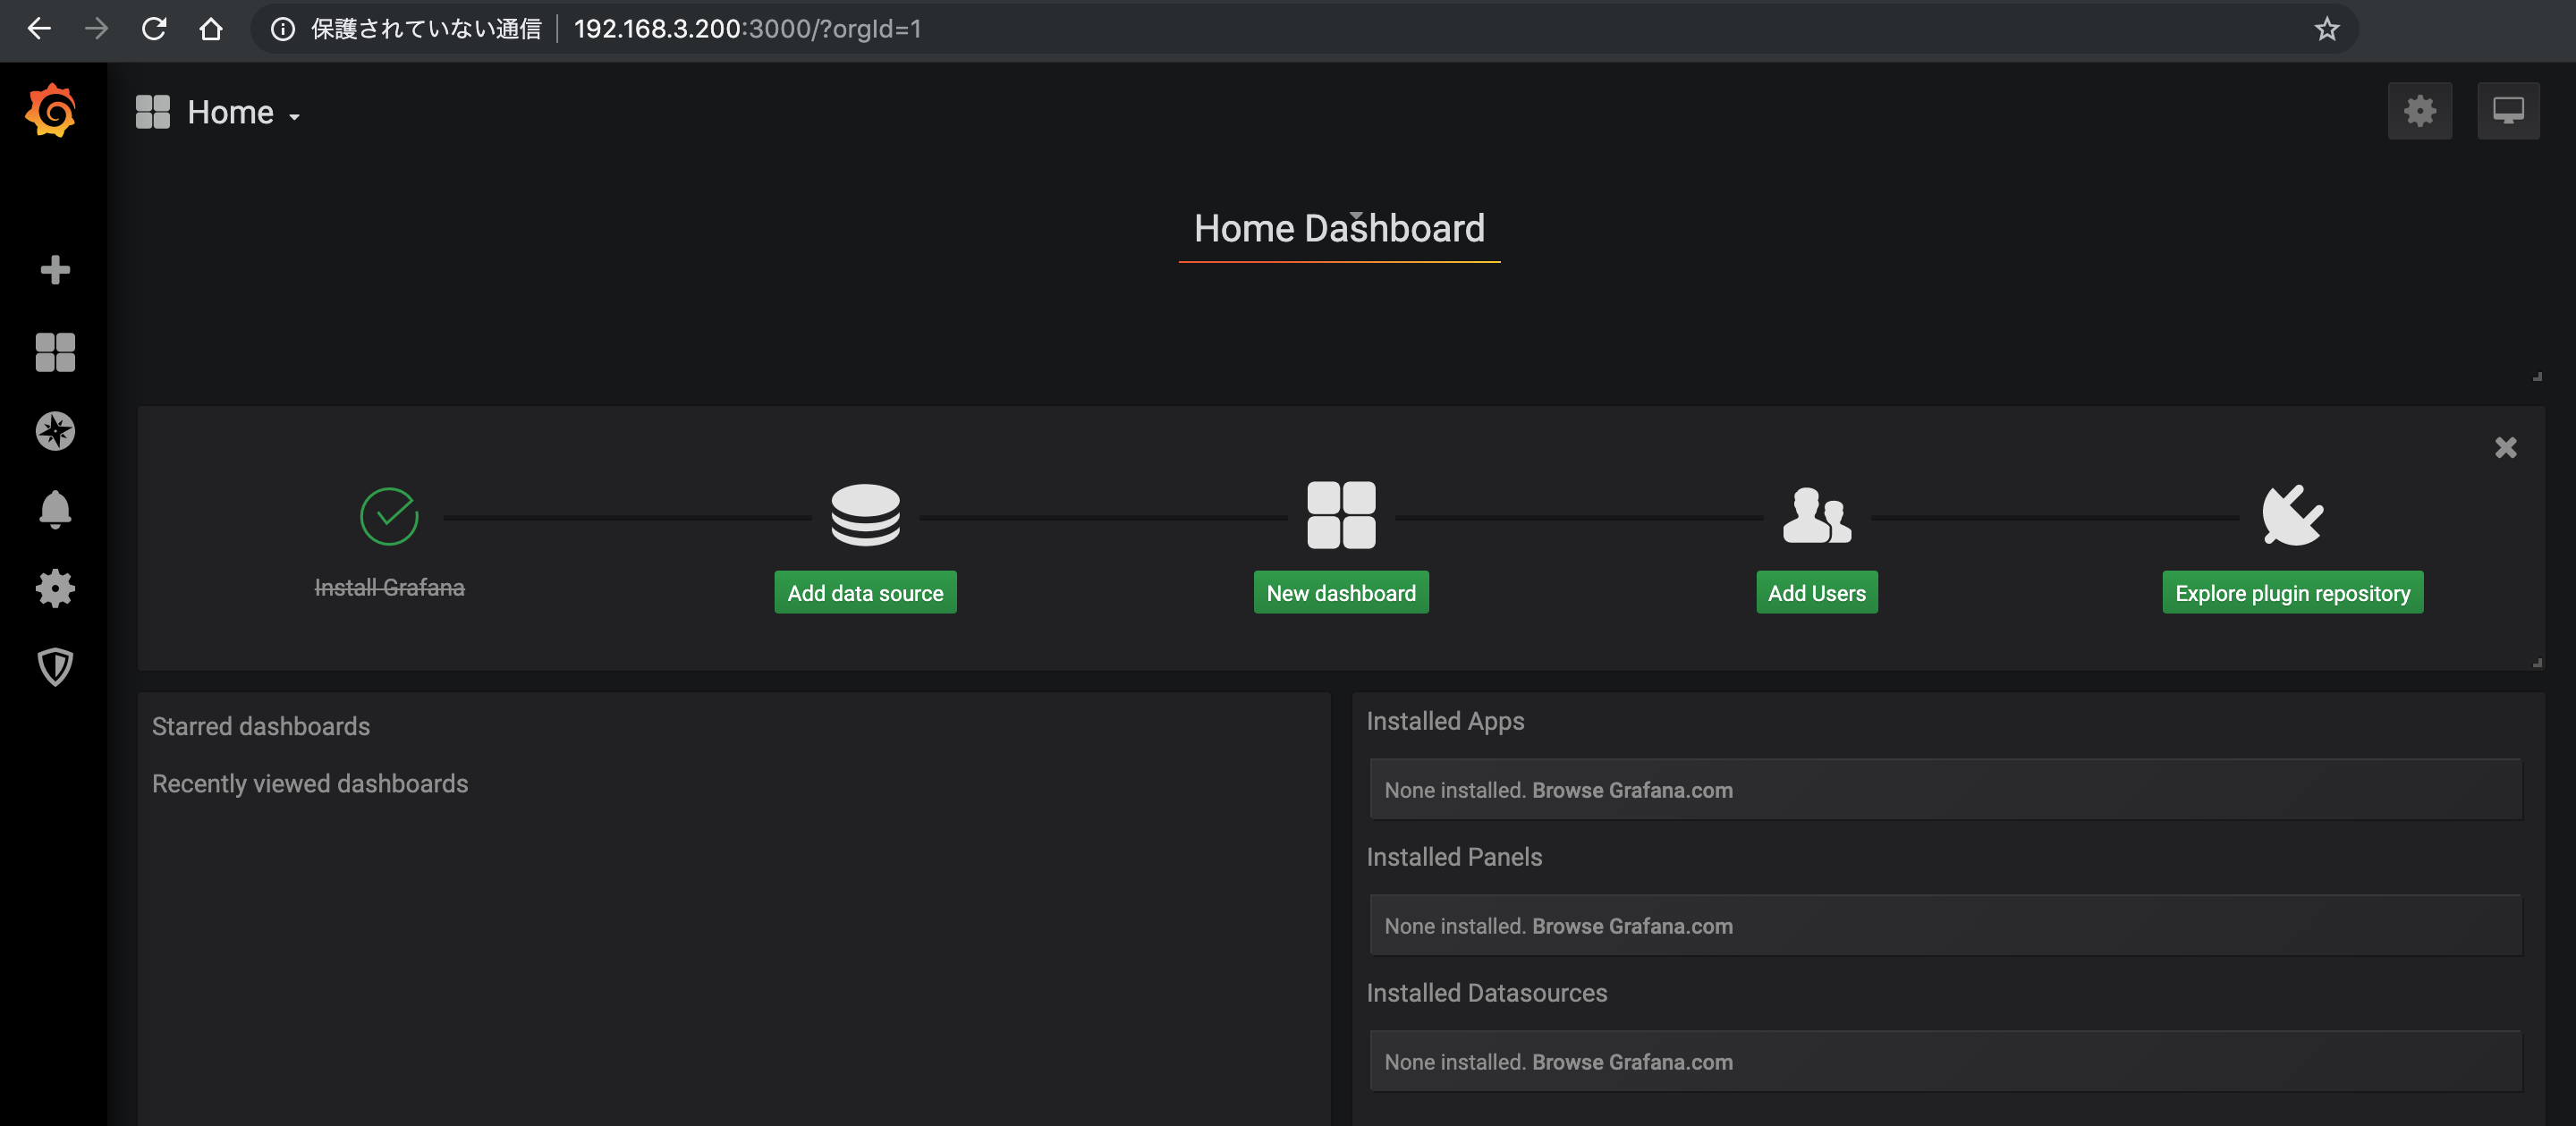The height and width of the screenshot is (1126, 2576).
Task: Open Alerting bell icon in sidebar
Action: (x=55, y=510)
